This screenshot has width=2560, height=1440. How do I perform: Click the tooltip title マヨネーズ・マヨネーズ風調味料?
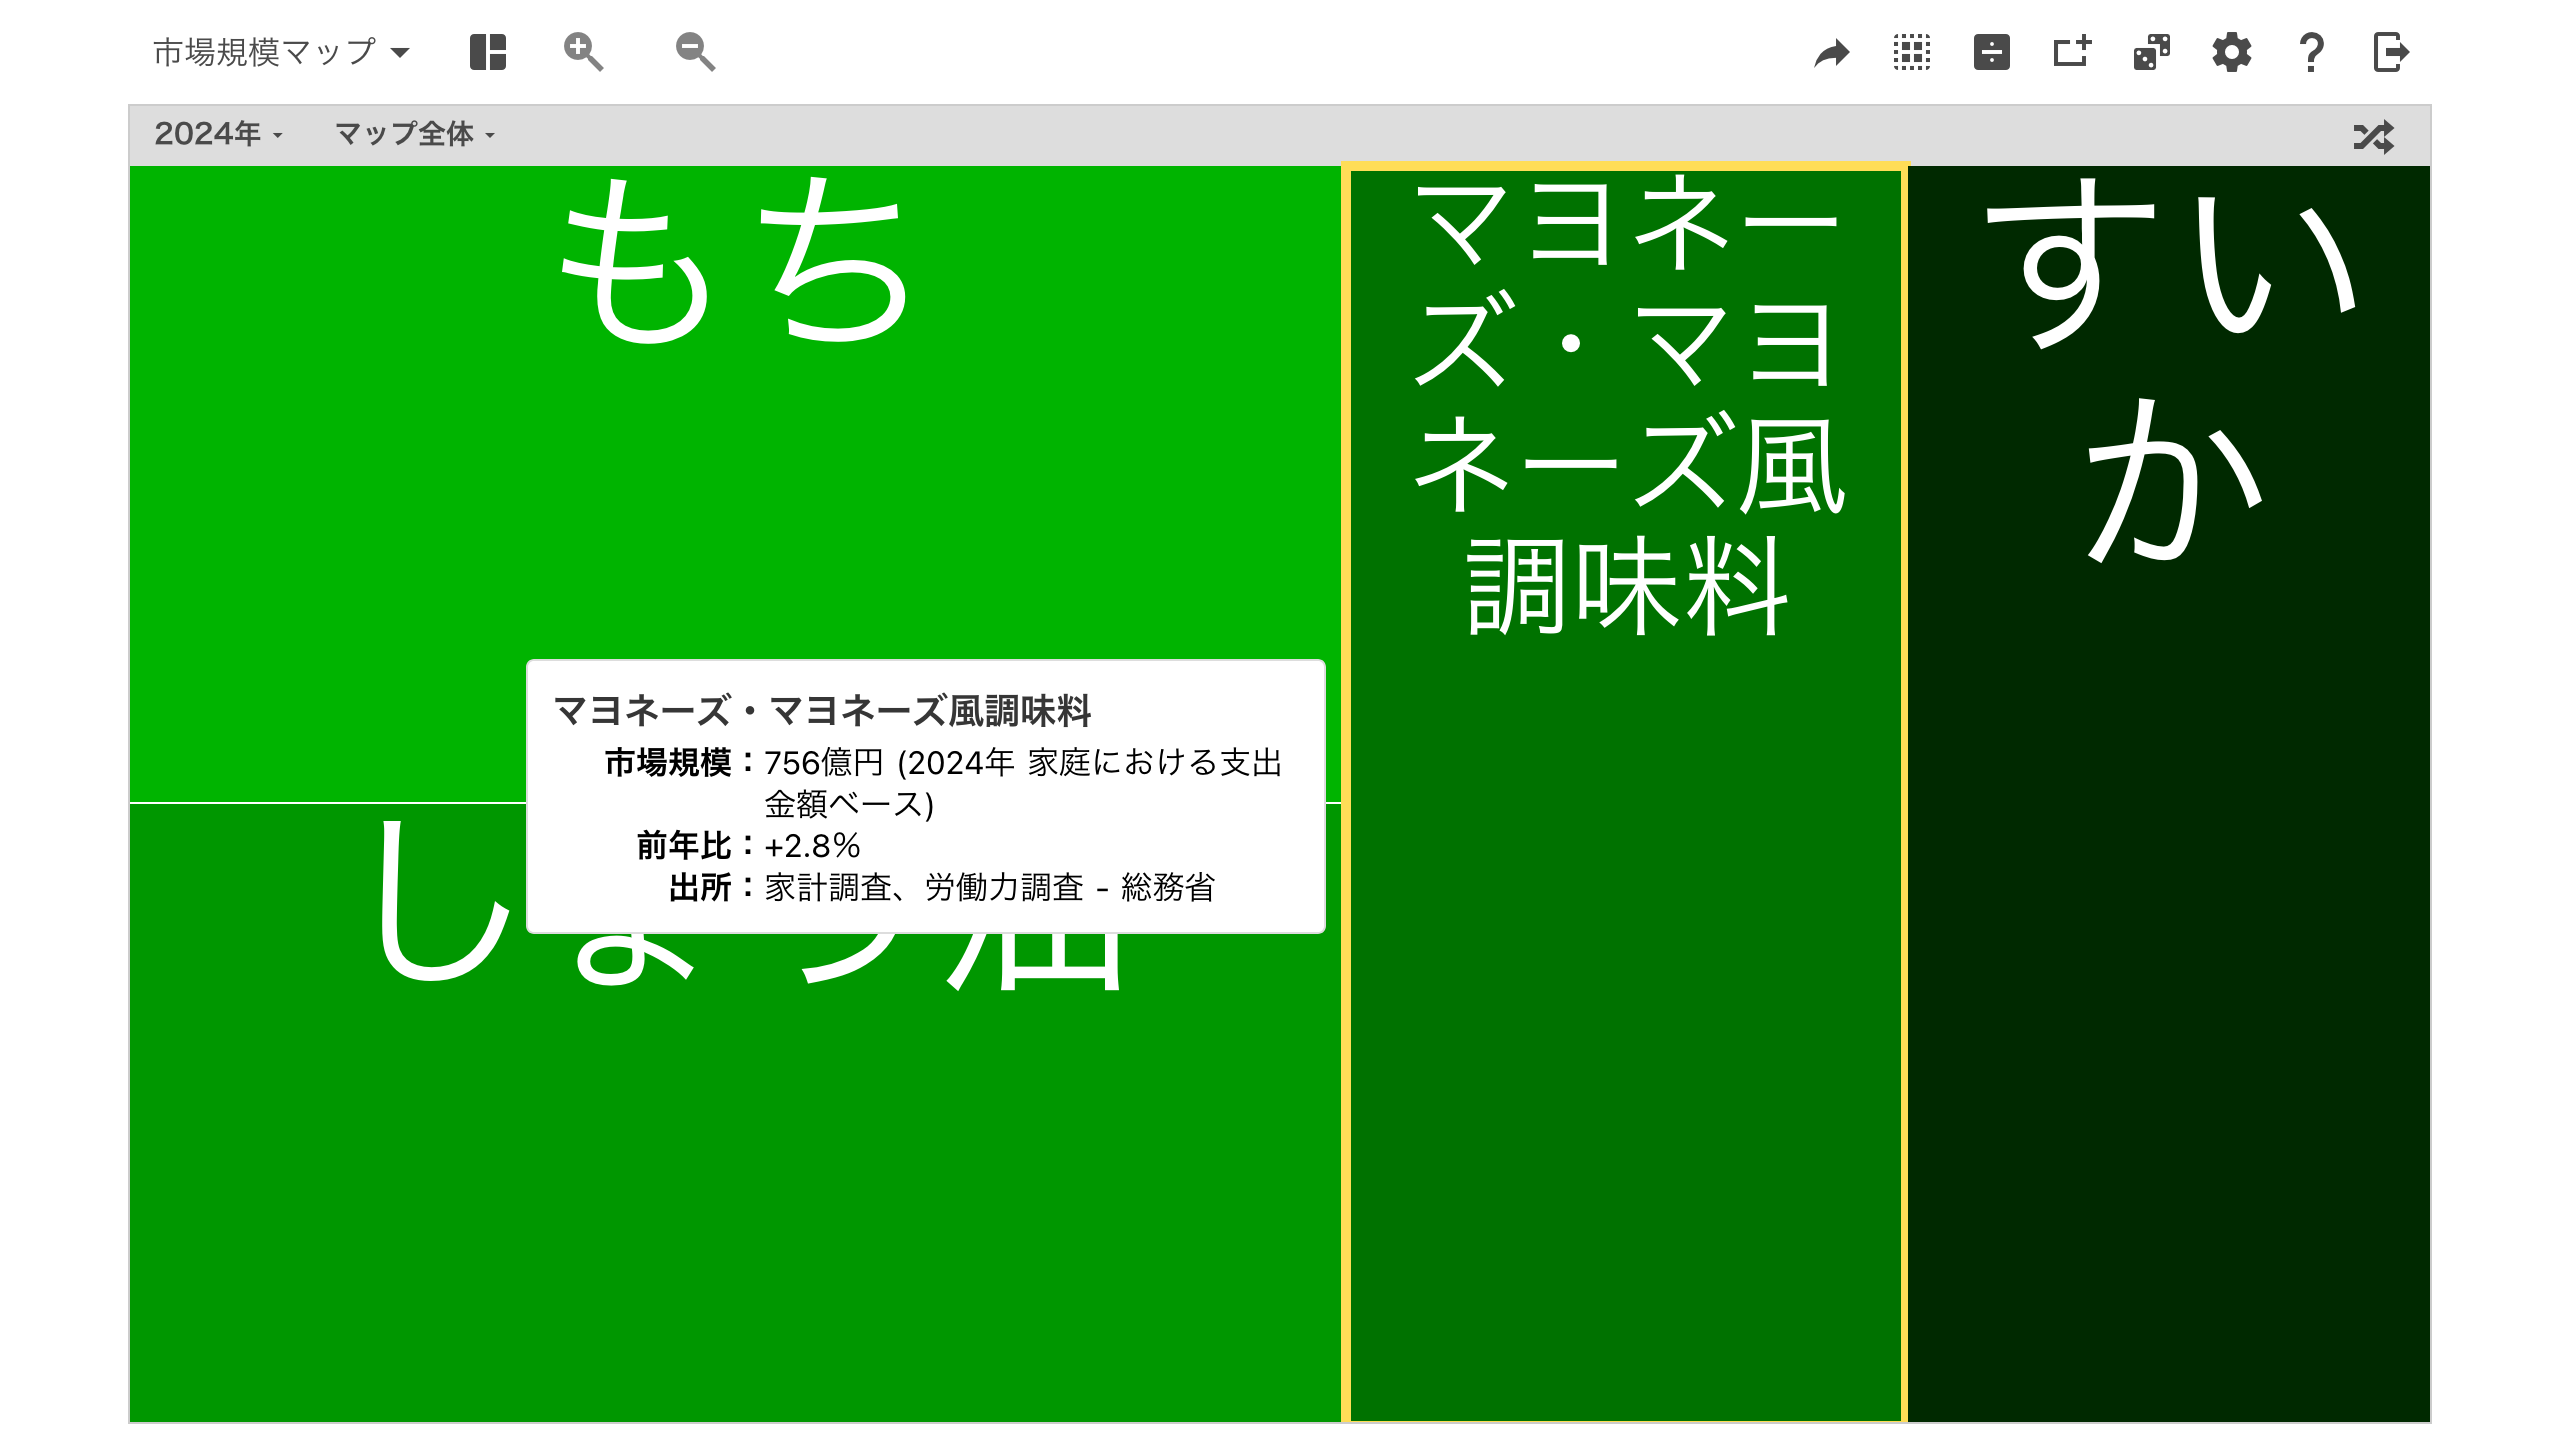coord(822,711)
